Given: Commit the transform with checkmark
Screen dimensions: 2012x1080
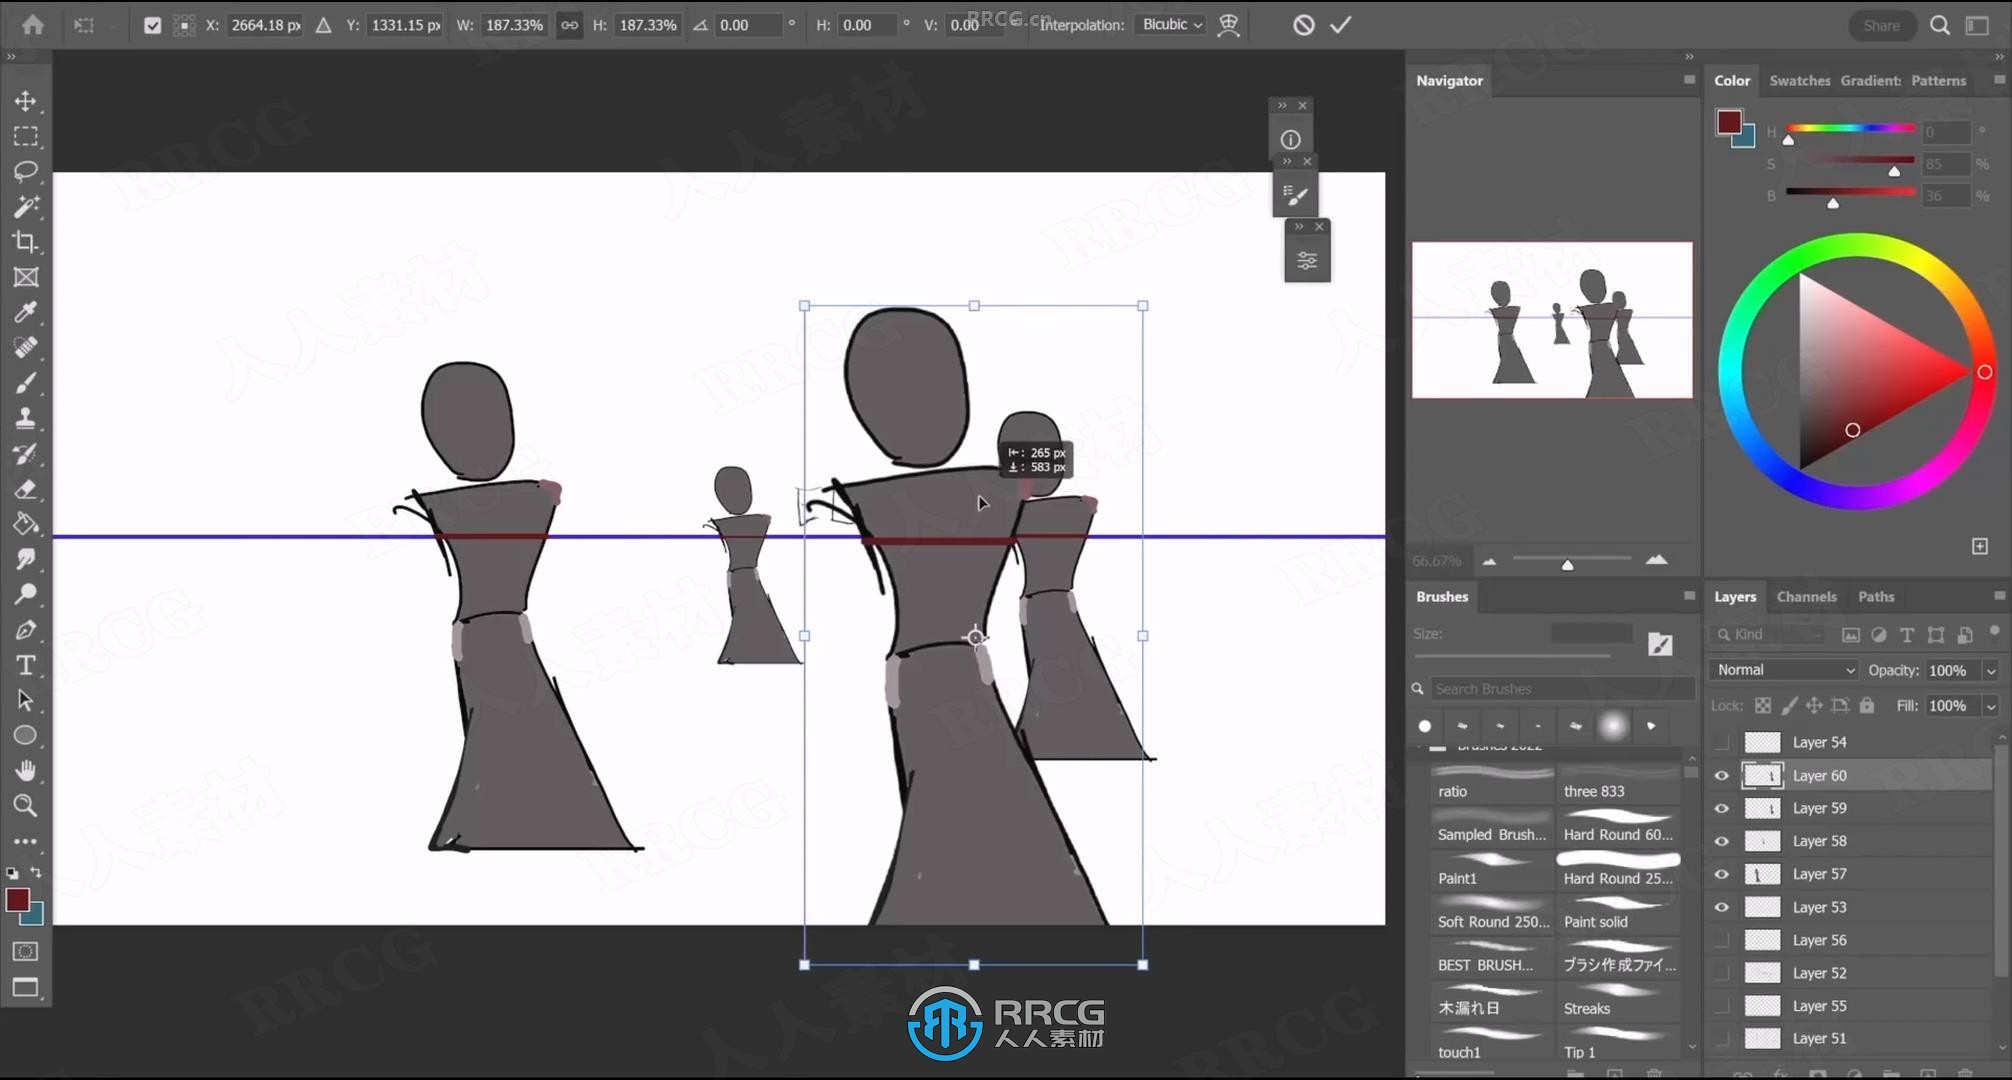Looking at the screenshot, I should coord(1340,25).
